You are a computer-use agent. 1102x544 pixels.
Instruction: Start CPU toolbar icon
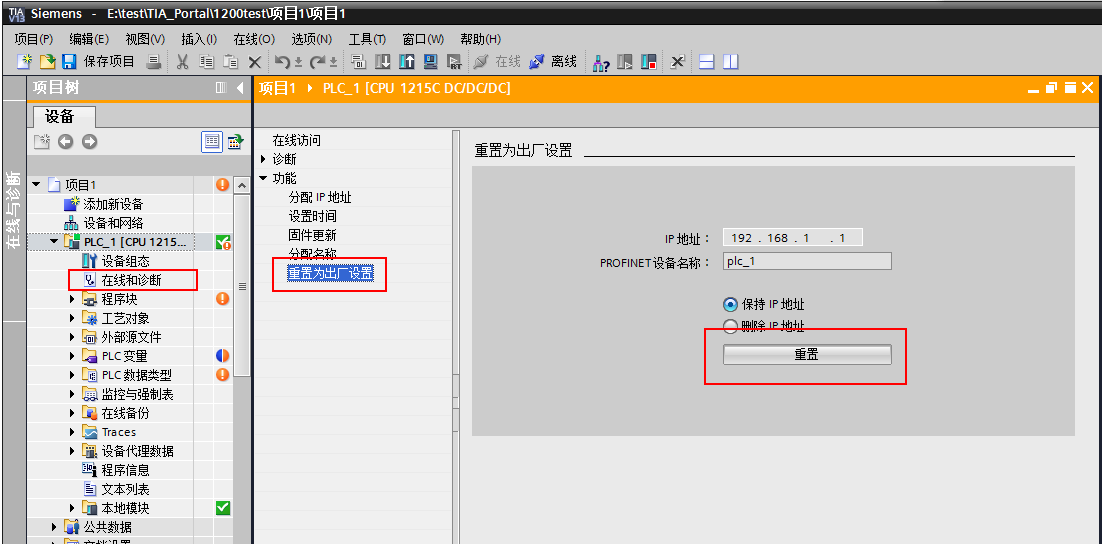pos(625,62)
